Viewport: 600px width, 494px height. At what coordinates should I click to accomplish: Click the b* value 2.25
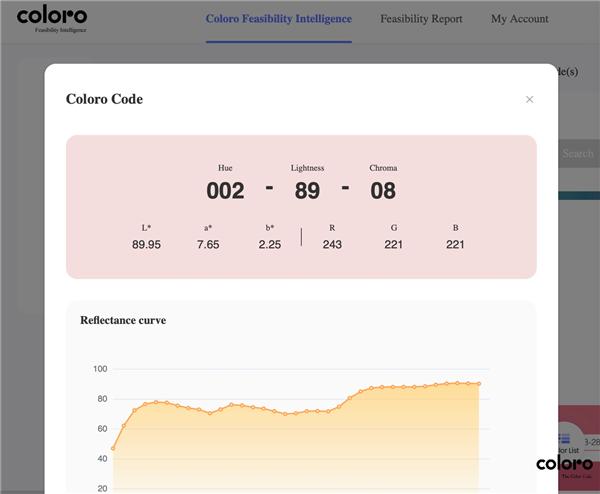pos(270,245)
